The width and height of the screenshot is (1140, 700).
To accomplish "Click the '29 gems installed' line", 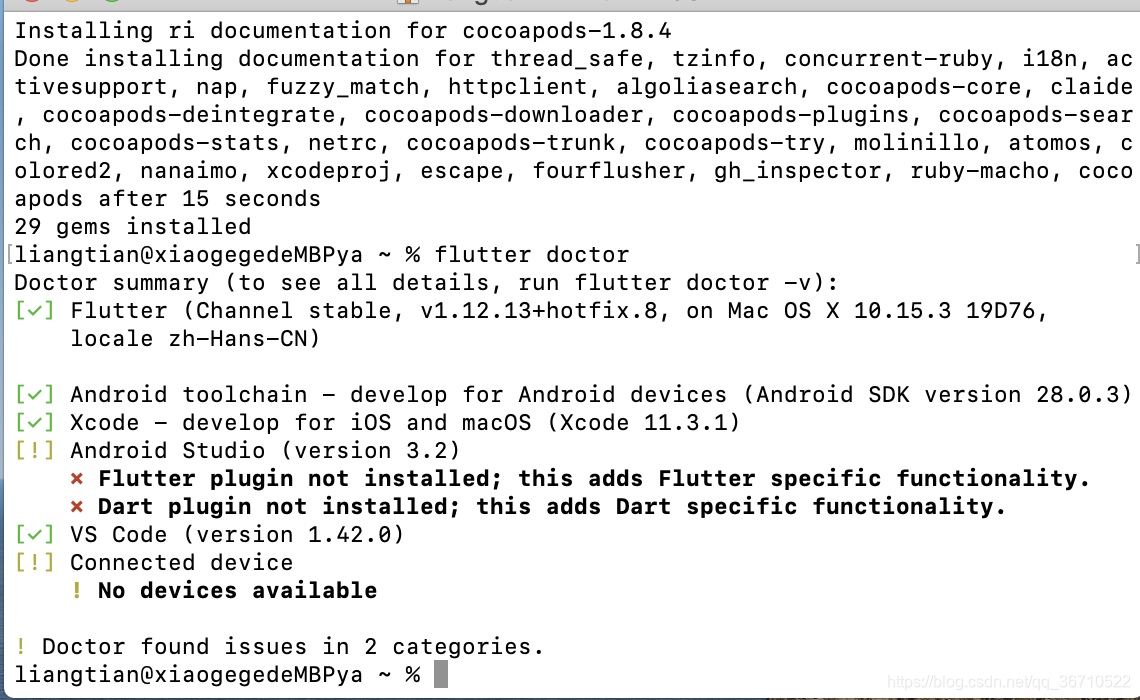I will (x=133, y=227).
